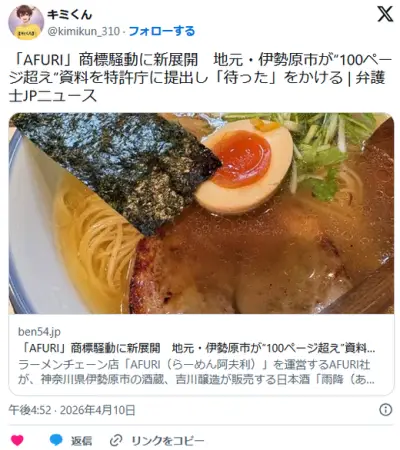Open the ben54.jp domain link
Viewport: 400px width, 450px height.
click(x=39, y=332)
